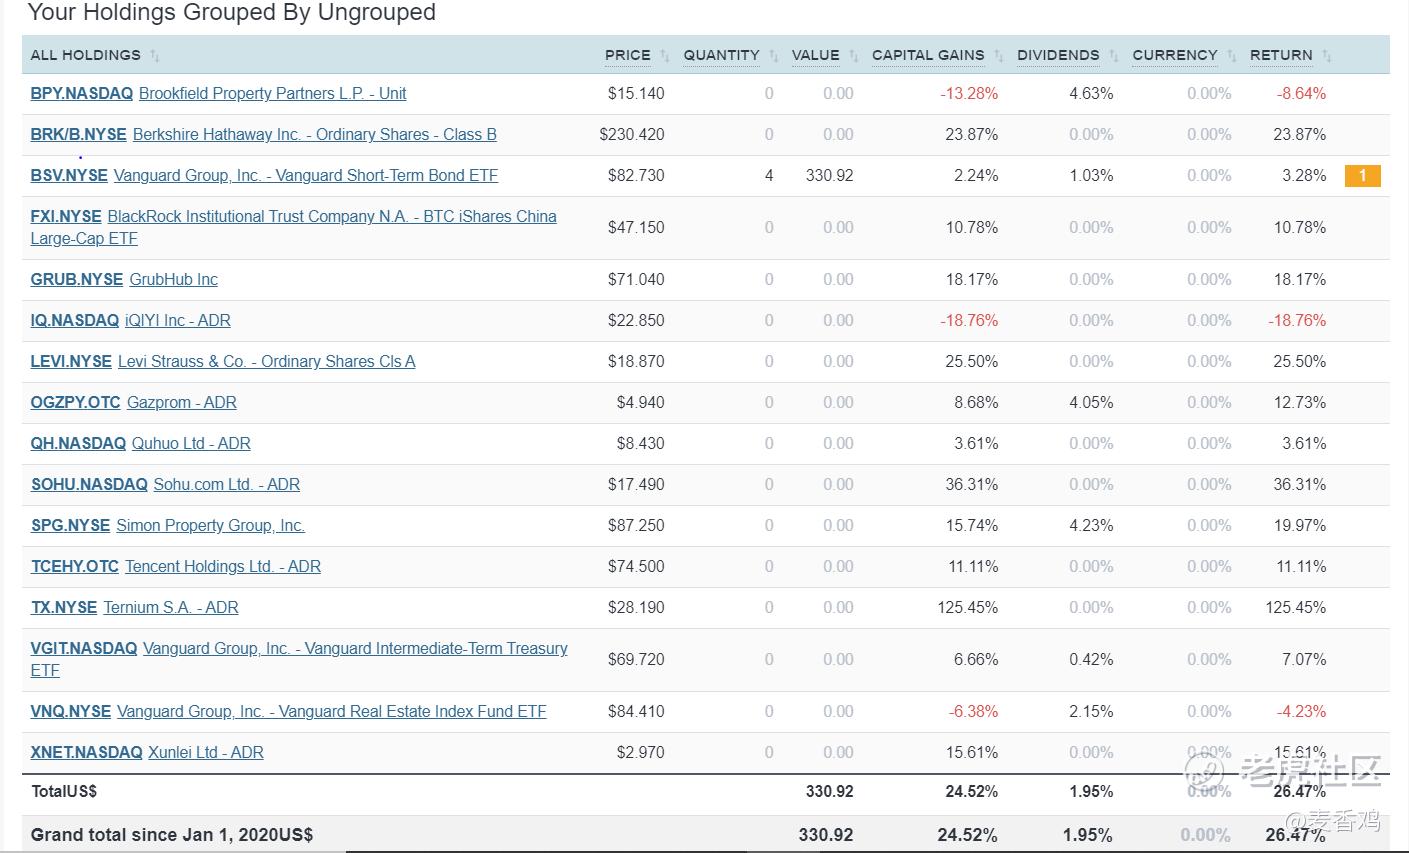Screen dimensions: 1409x853
Task: Open the Sohu.com Ltd. - ADR link
Action: [226, 484]
